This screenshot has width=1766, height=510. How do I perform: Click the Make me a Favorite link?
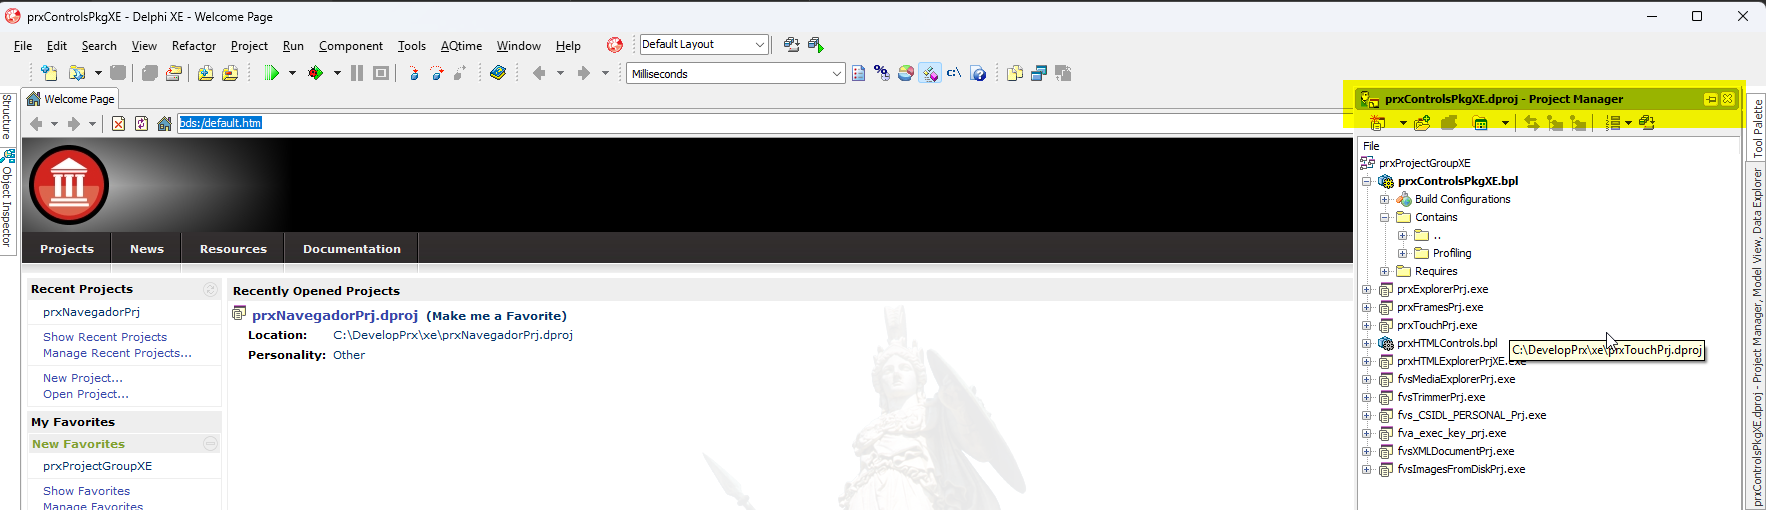(497, 316)
